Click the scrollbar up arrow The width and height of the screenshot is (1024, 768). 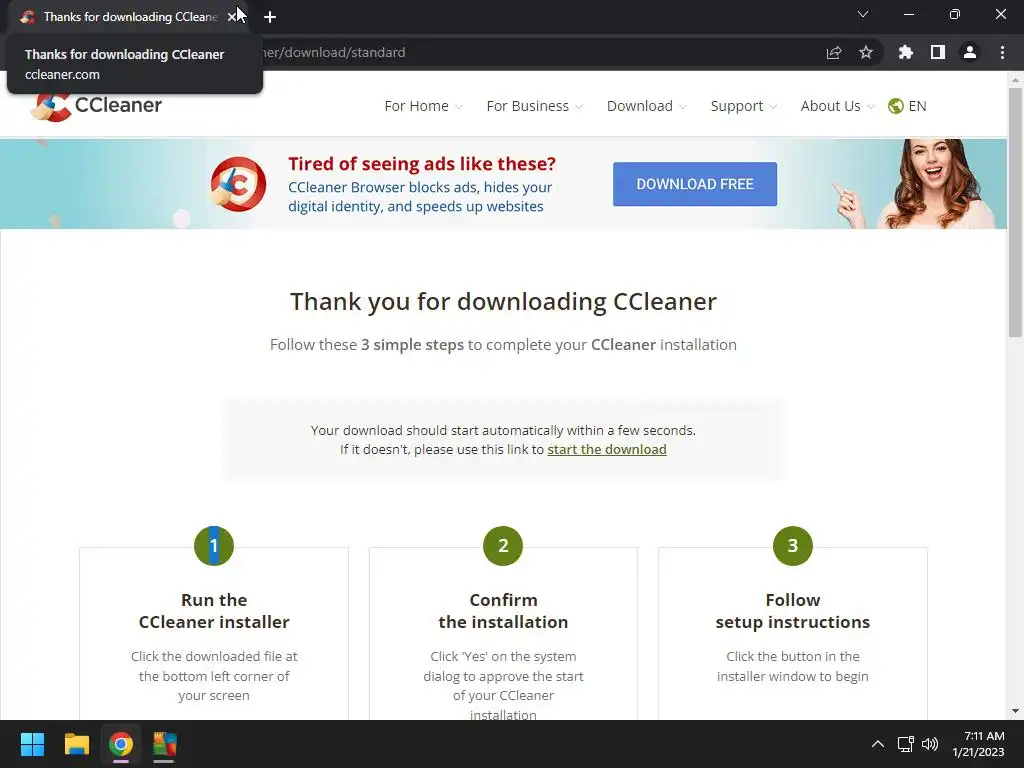click(x=1015, y=80)
